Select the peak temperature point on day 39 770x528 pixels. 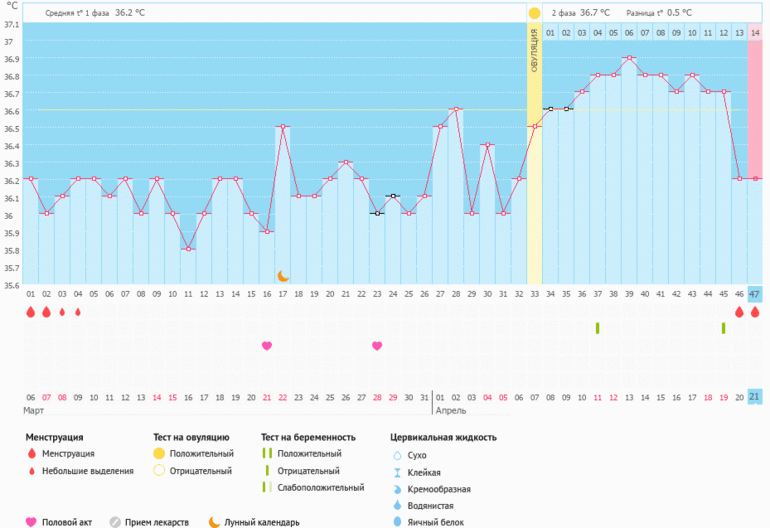pyautogui.click(x=628, y=58)
